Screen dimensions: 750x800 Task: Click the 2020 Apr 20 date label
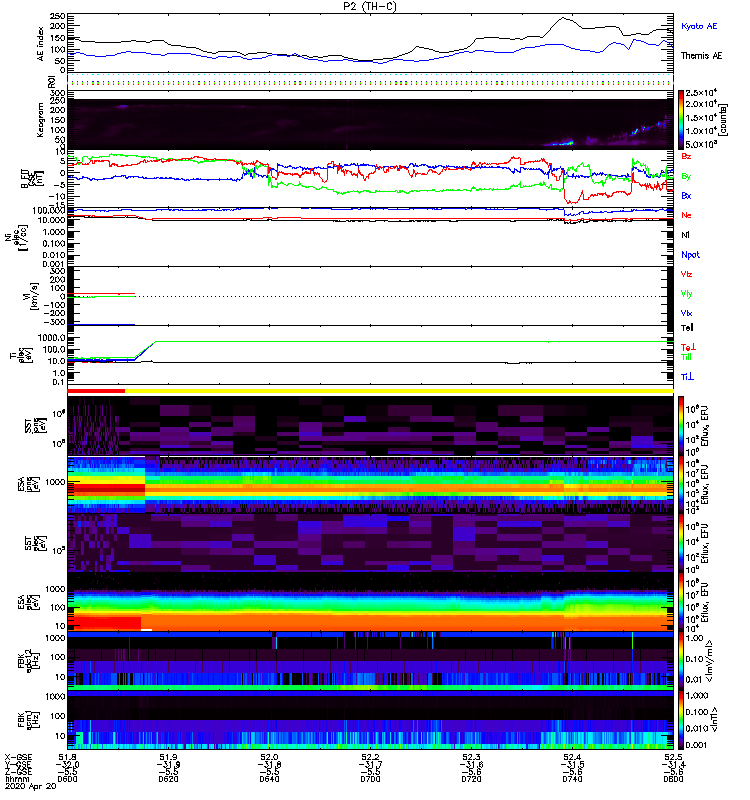pos(31,786)
